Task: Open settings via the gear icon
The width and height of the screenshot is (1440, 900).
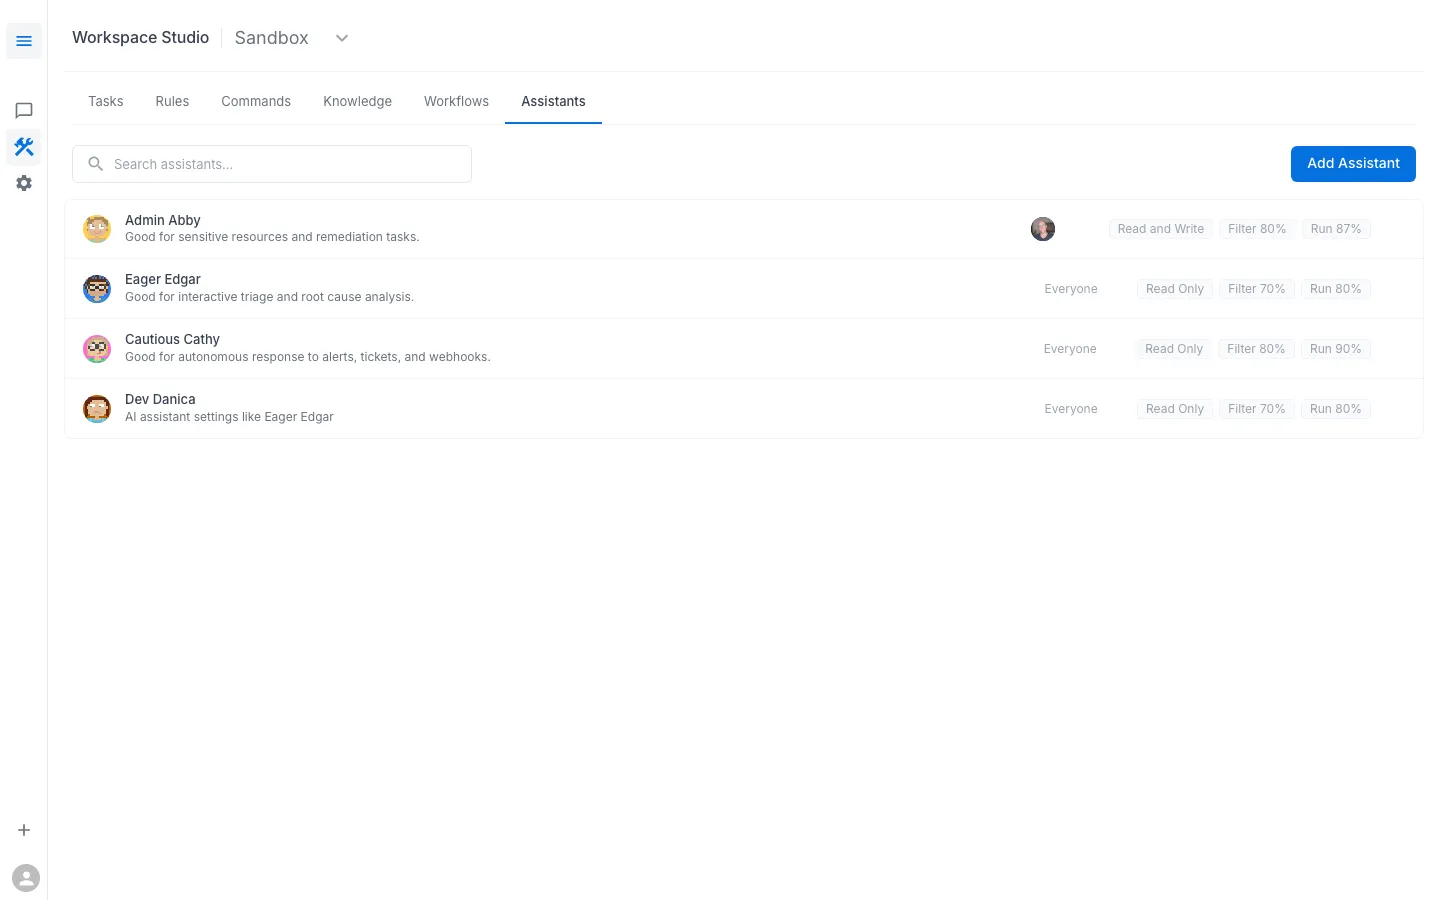Action: (24, 182)
